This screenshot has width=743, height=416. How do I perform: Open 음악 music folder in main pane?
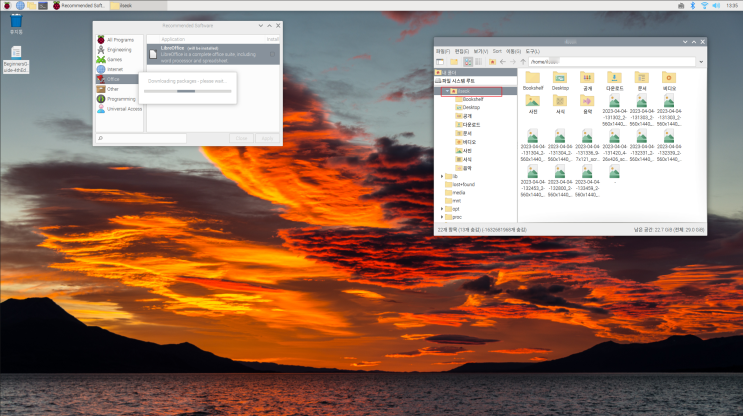(587, 105)
